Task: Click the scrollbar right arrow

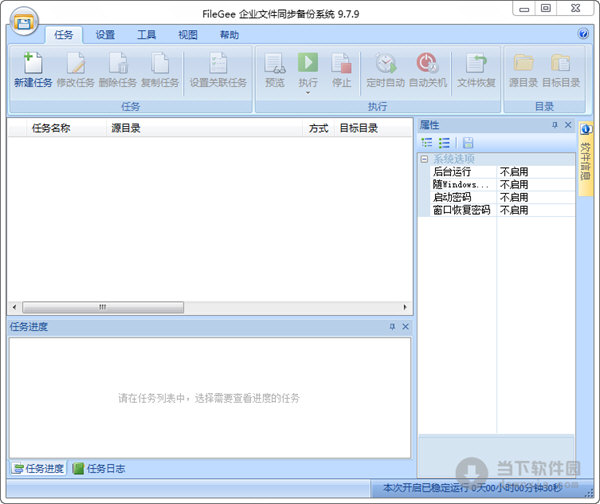Action: 405,307
